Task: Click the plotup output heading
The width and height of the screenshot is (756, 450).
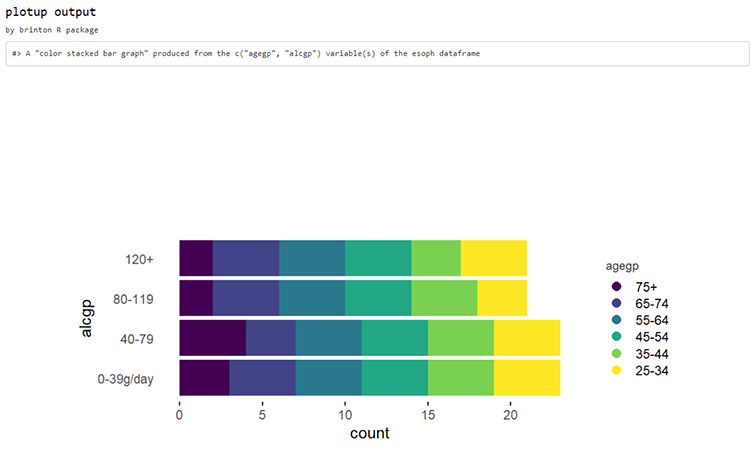Action: [51, 12]
